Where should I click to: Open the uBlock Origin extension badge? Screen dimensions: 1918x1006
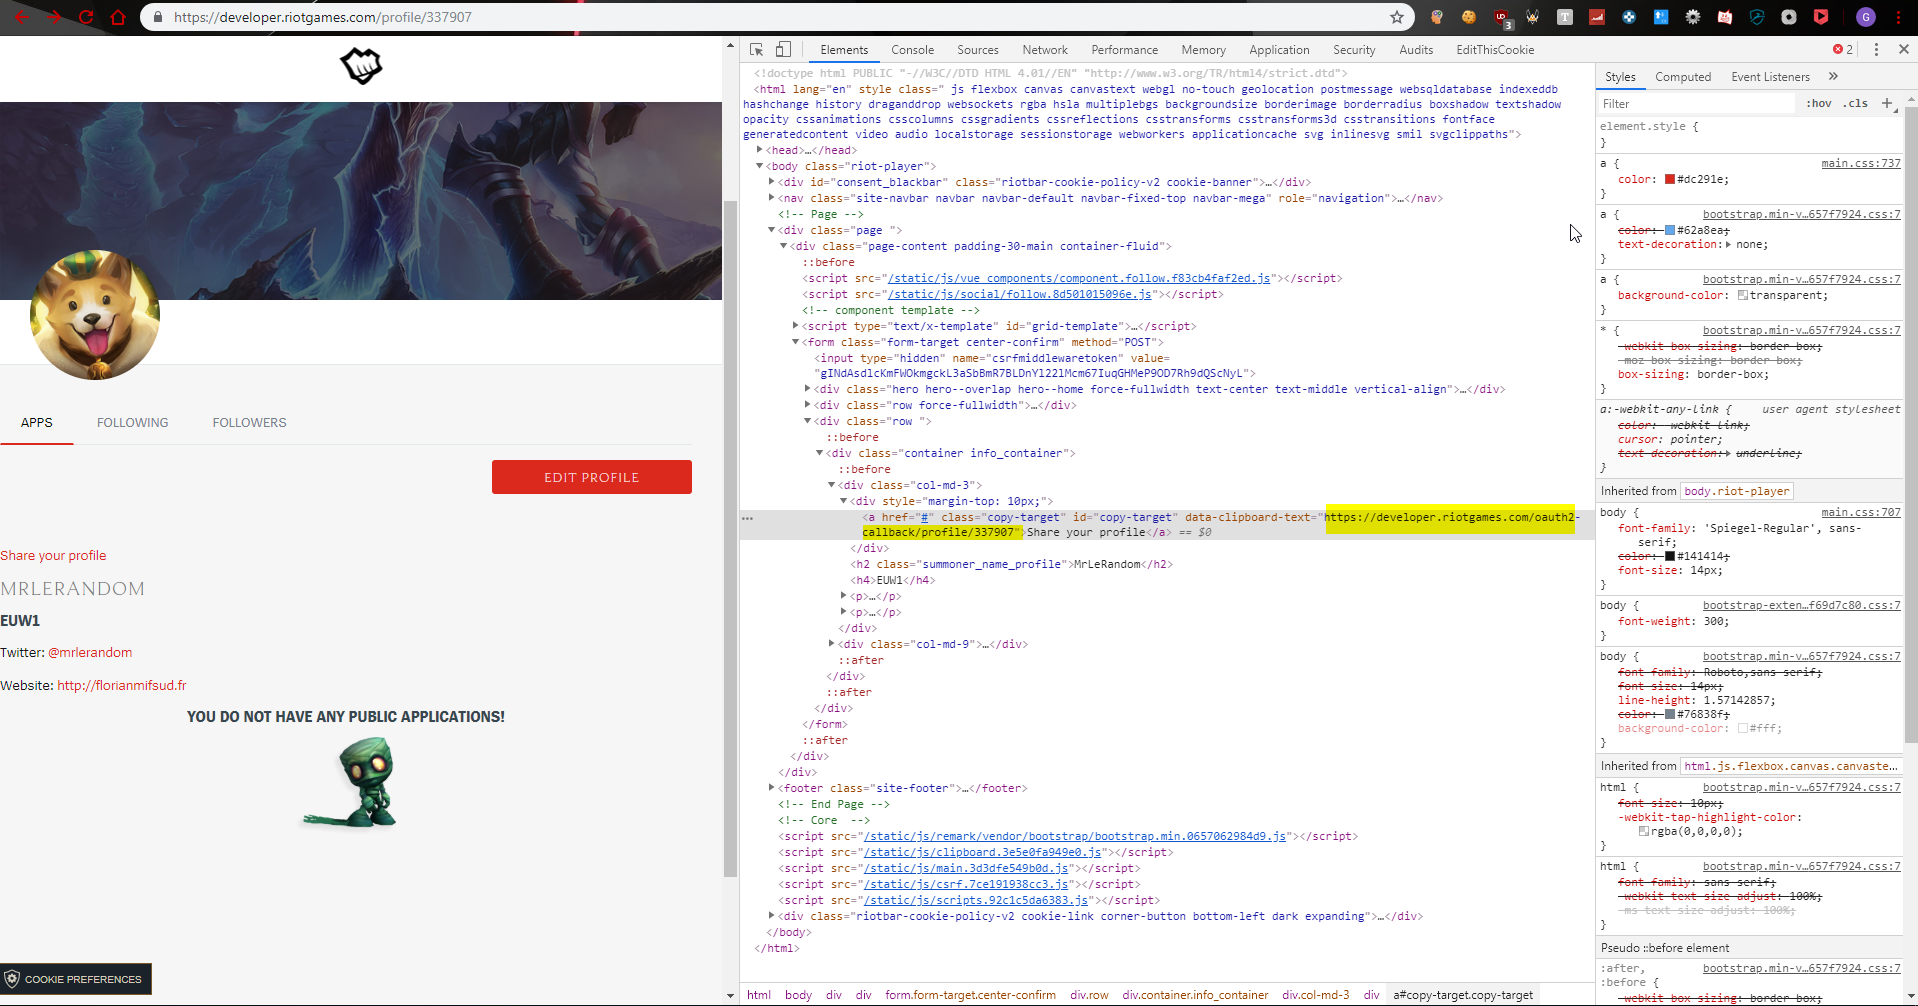point(1500,17)
